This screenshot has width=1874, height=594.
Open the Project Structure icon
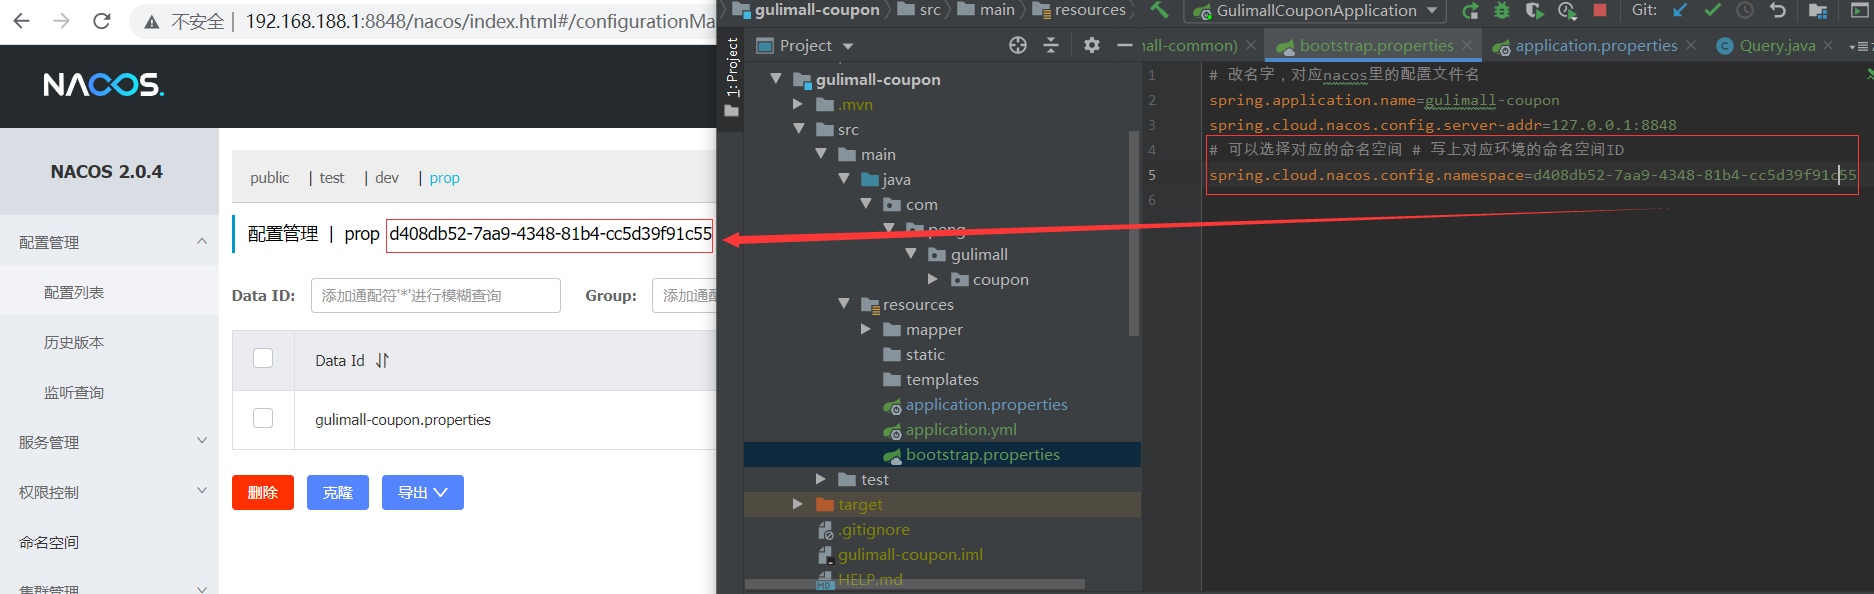pyautogui.click(x=1818, y=11)
